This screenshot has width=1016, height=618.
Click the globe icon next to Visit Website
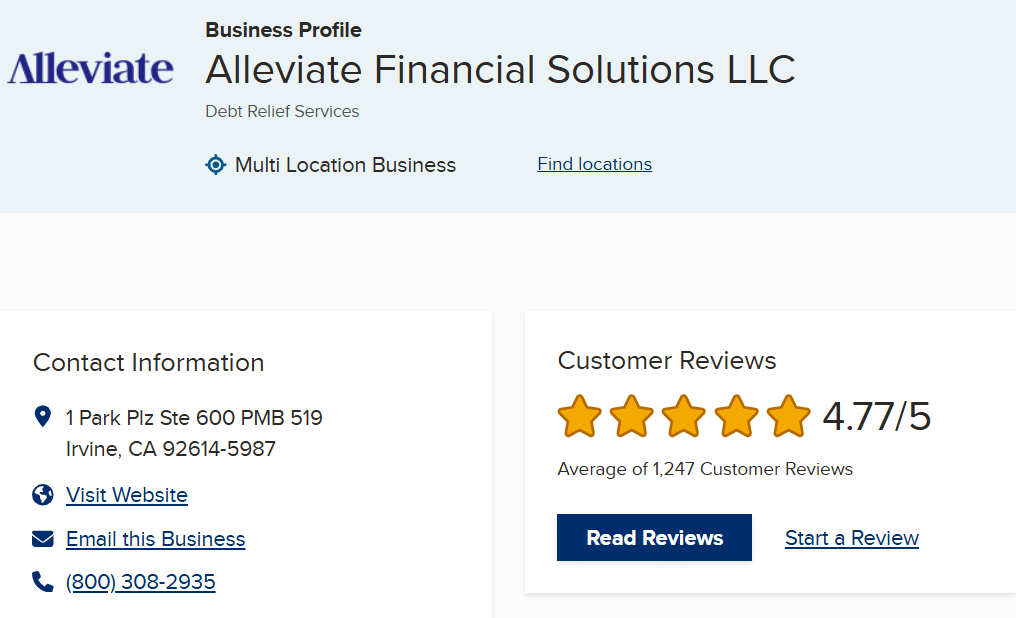pos(41,494)
